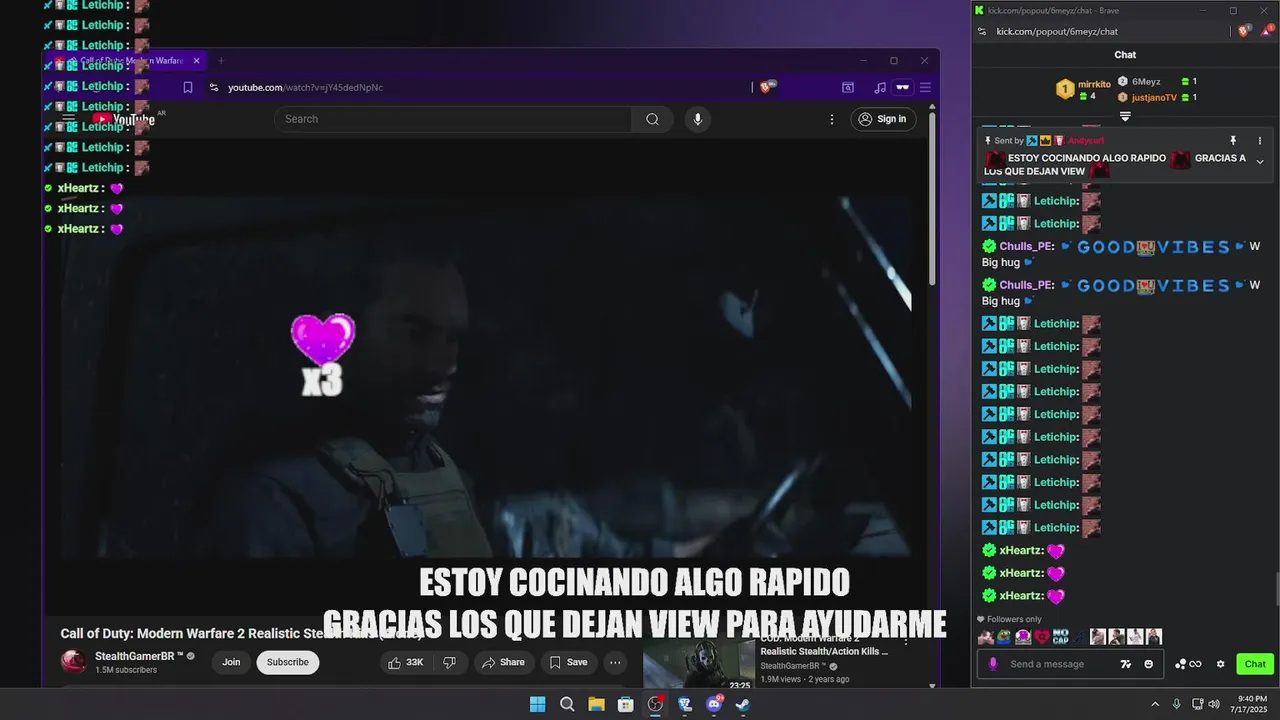
Task: Focus the YouTube Search field
Action: point(453,119)
